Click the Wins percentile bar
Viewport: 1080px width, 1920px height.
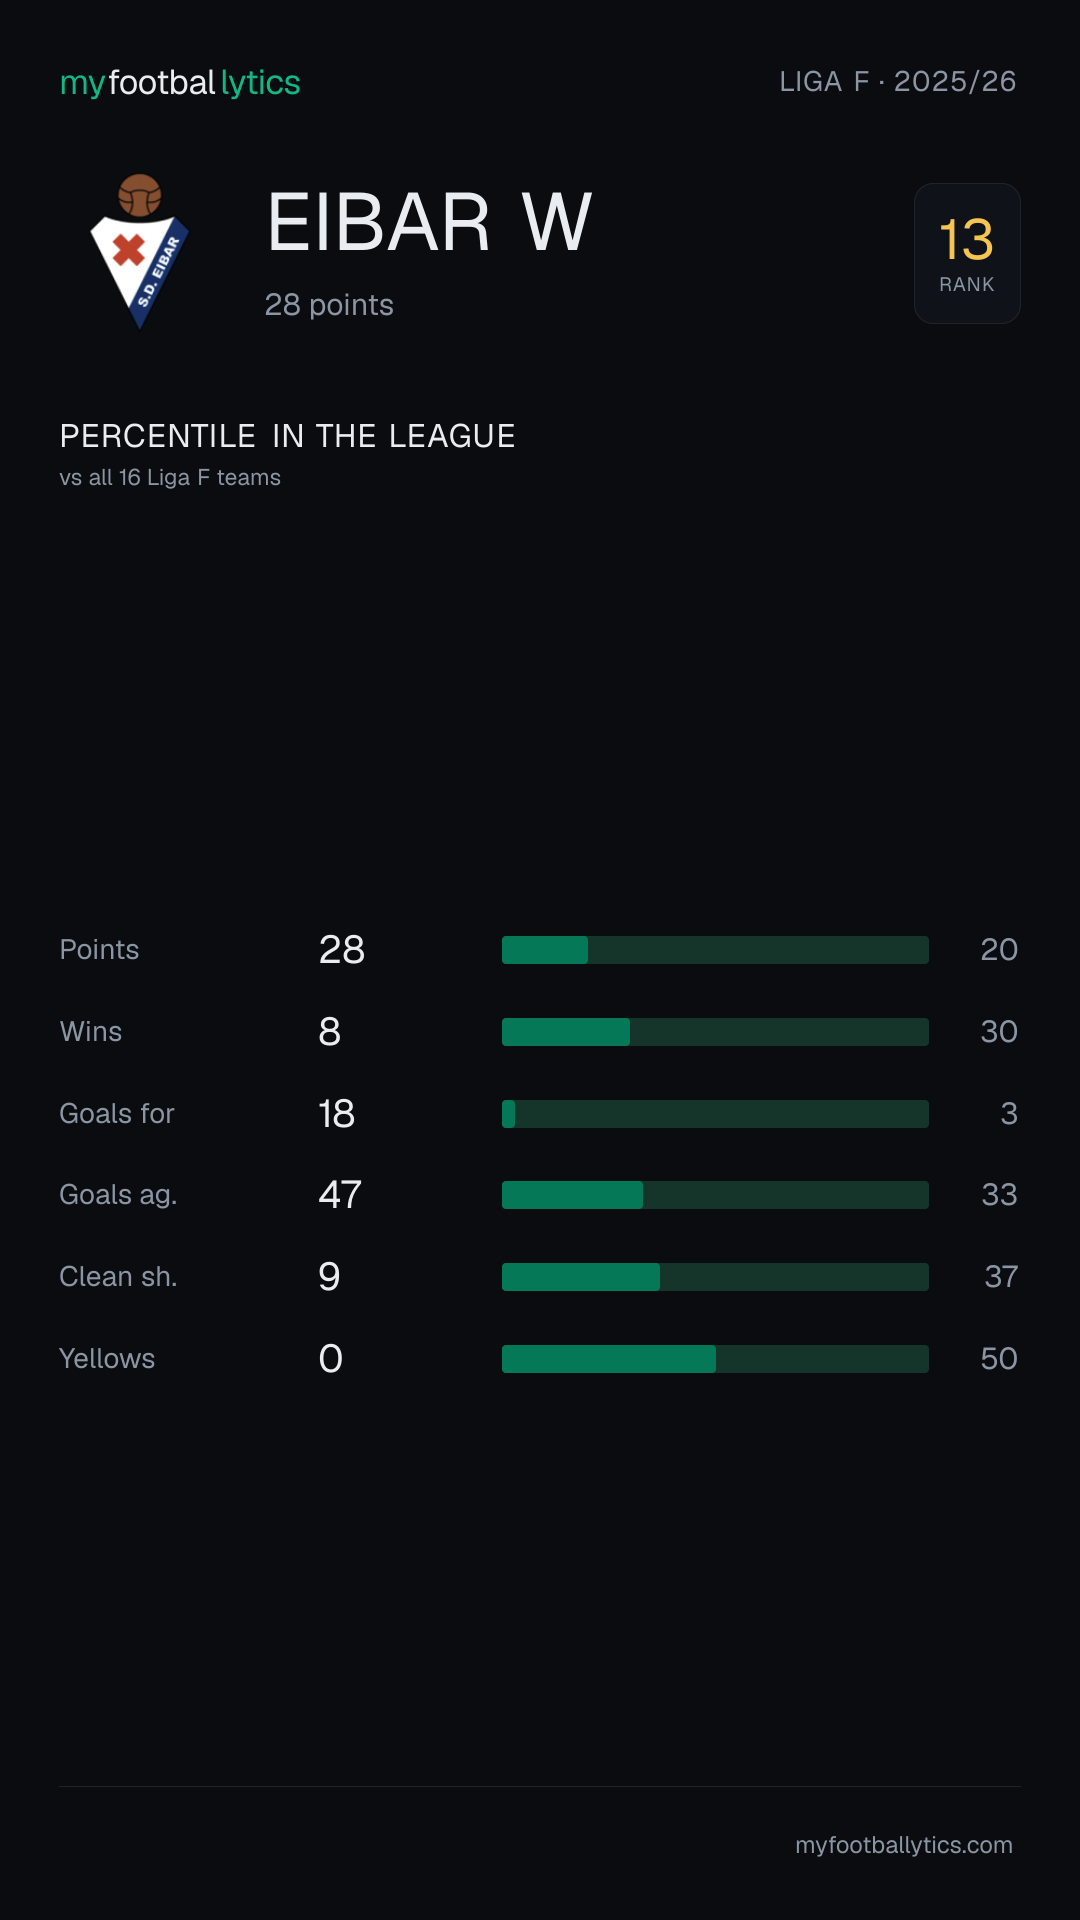coord(715,1032)
